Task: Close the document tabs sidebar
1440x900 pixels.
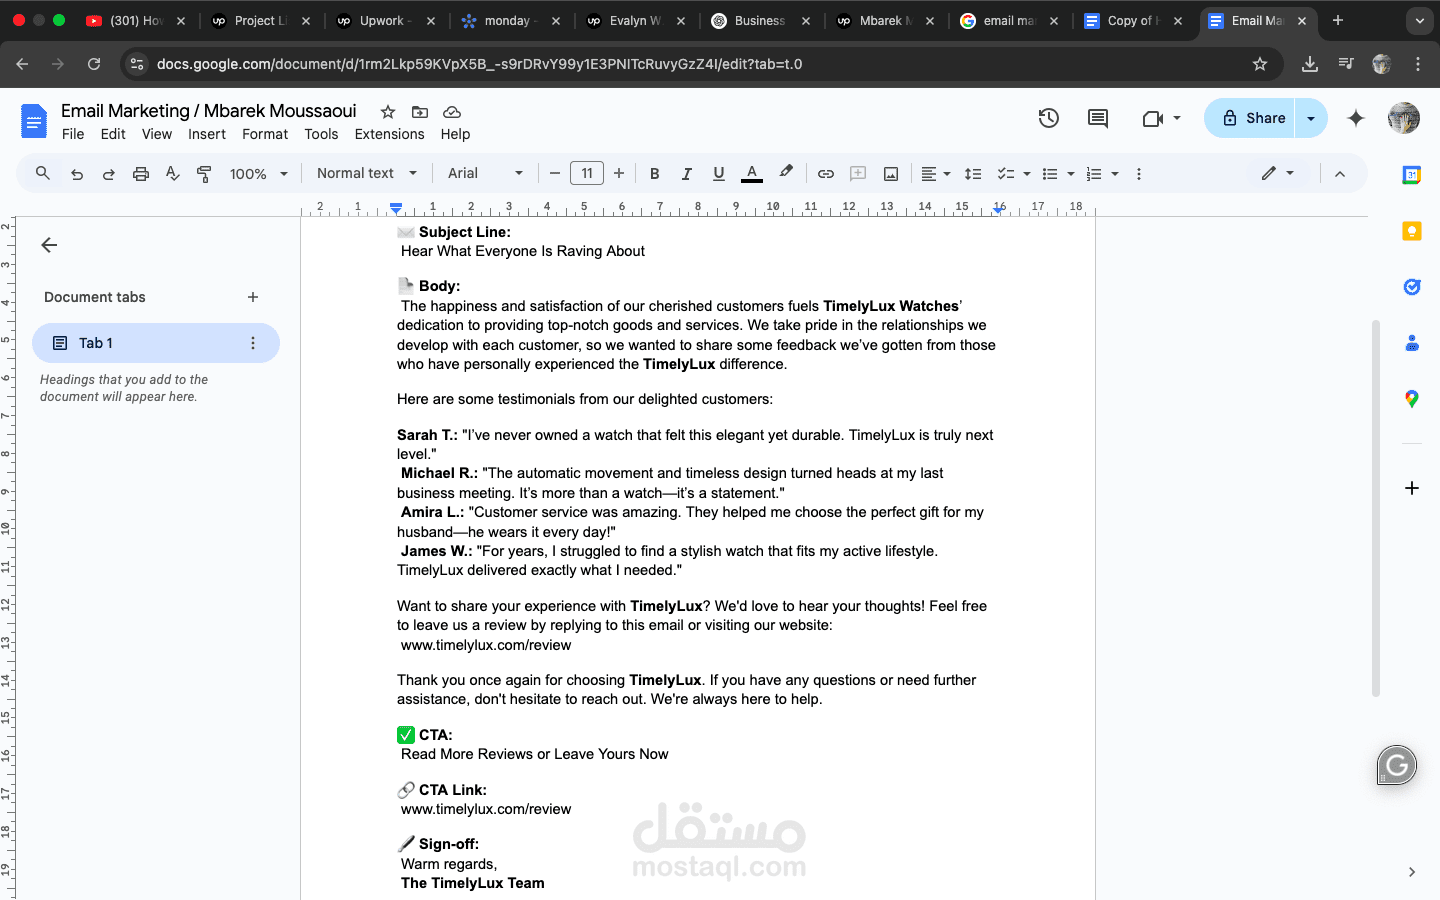Action: (x=49, y=245)
